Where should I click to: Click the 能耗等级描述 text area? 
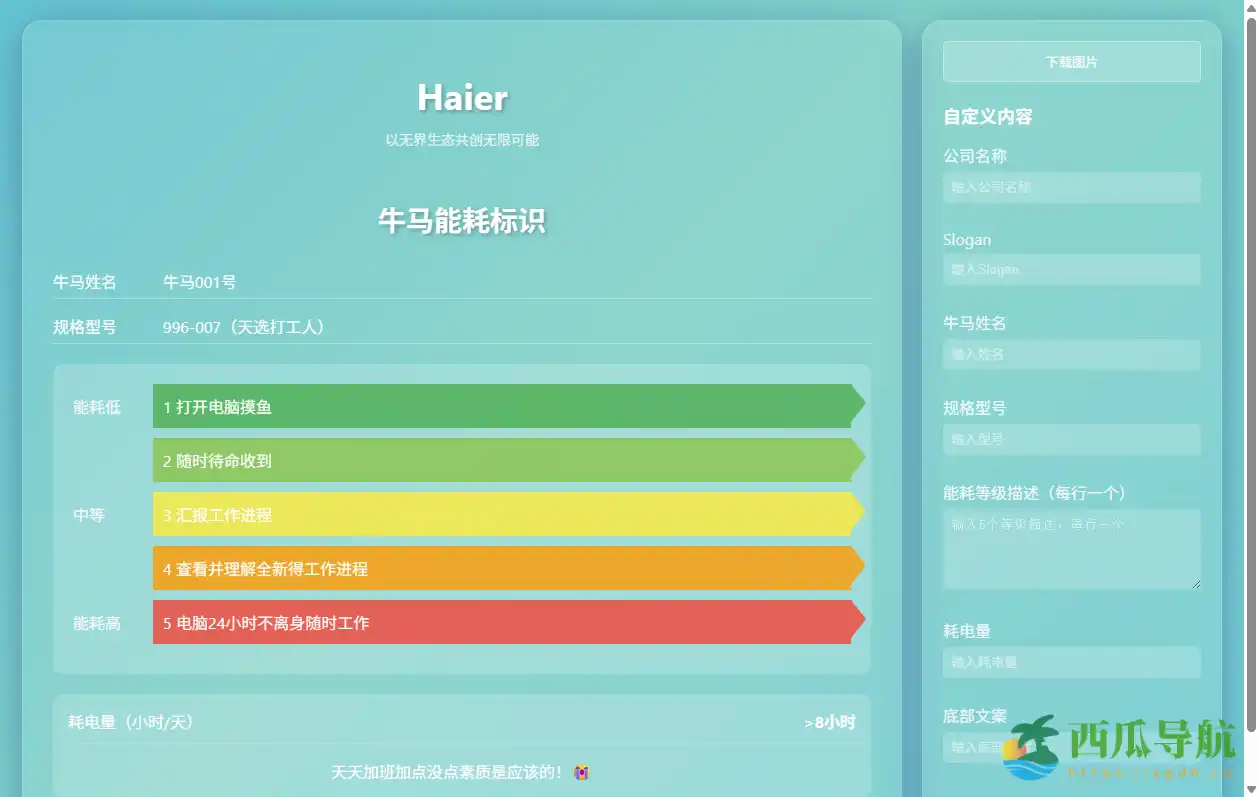click(1071, 548)
